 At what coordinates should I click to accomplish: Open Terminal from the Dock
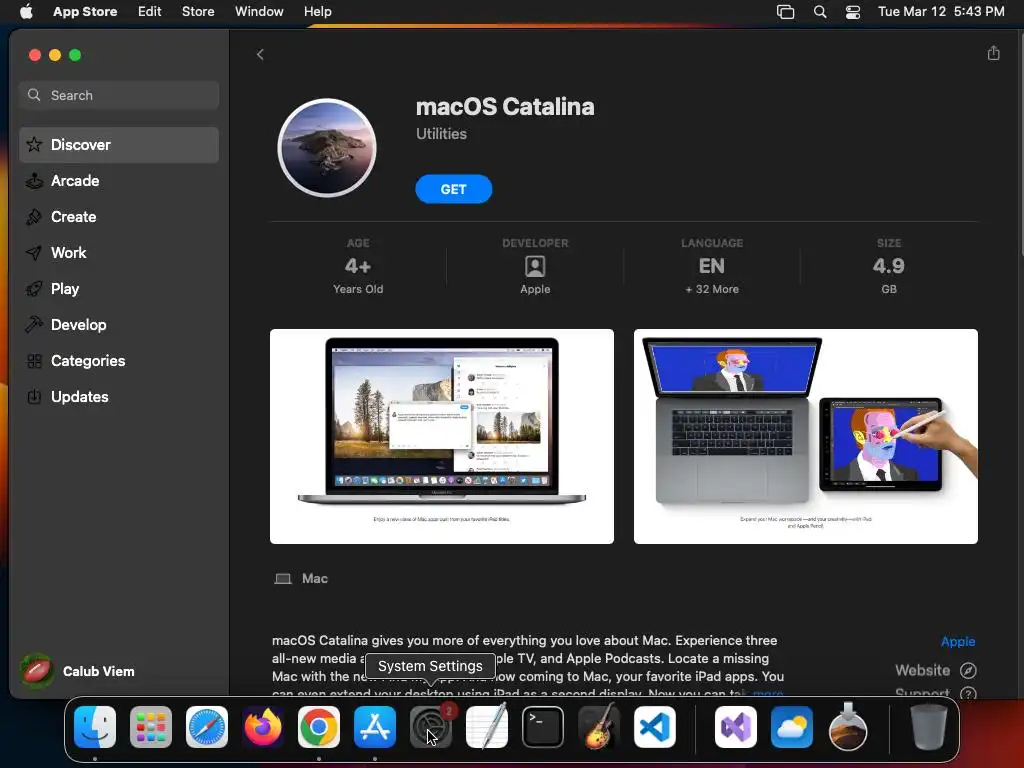543,727
